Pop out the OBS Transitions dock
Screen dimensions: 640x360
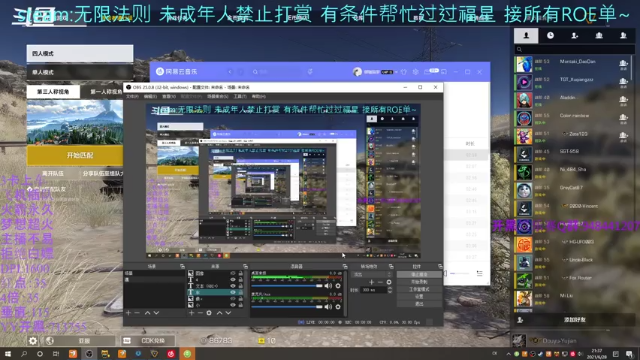391,266
